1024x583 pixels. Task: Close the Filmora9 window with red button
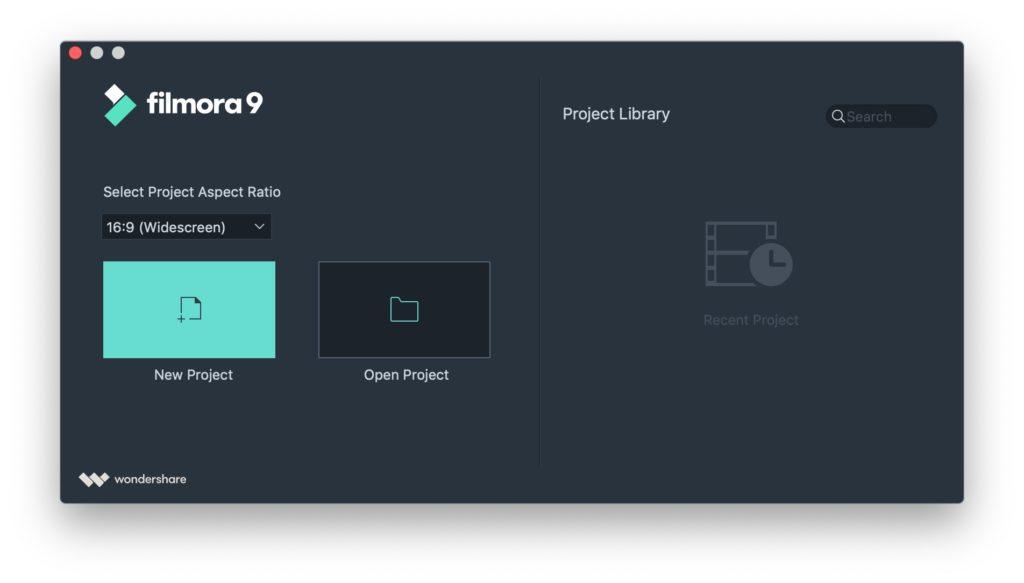click(75, 53)
